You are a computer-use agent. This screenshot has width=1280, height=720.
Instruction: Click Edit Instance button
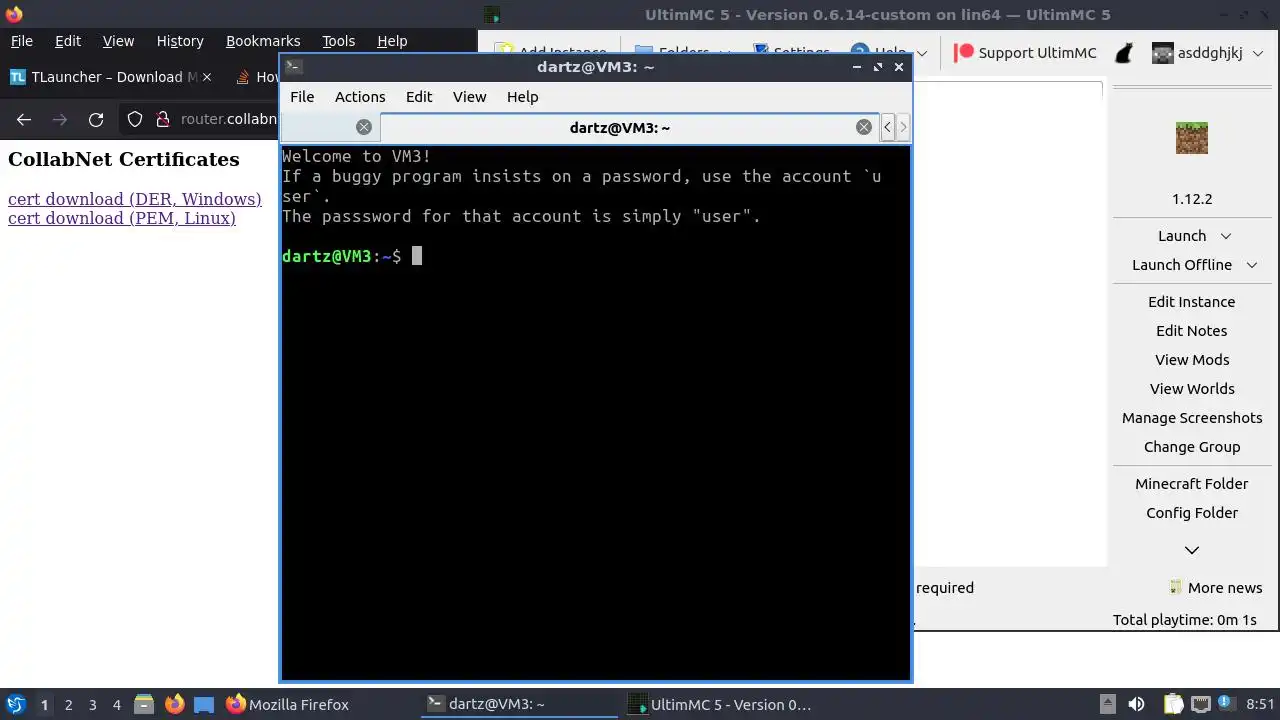click(1192, 302)
